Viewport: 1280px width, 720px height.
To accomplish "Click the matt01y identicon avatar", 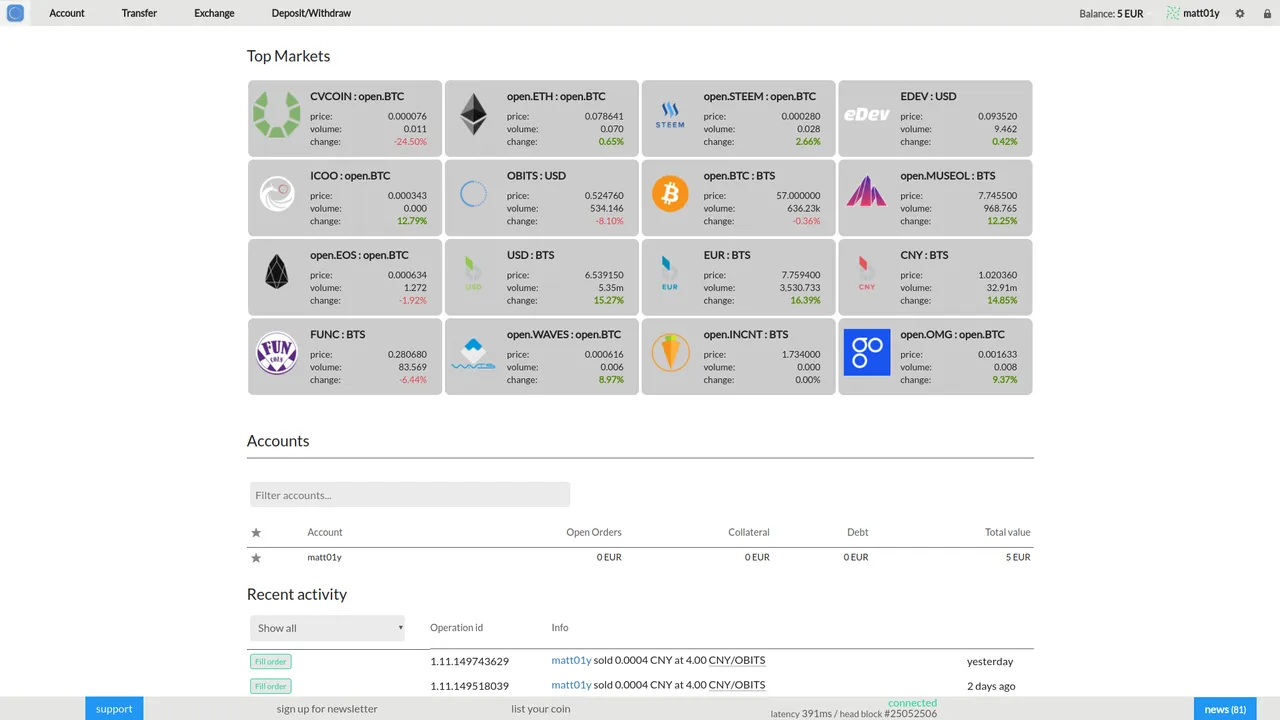I will coord(1173,14).
